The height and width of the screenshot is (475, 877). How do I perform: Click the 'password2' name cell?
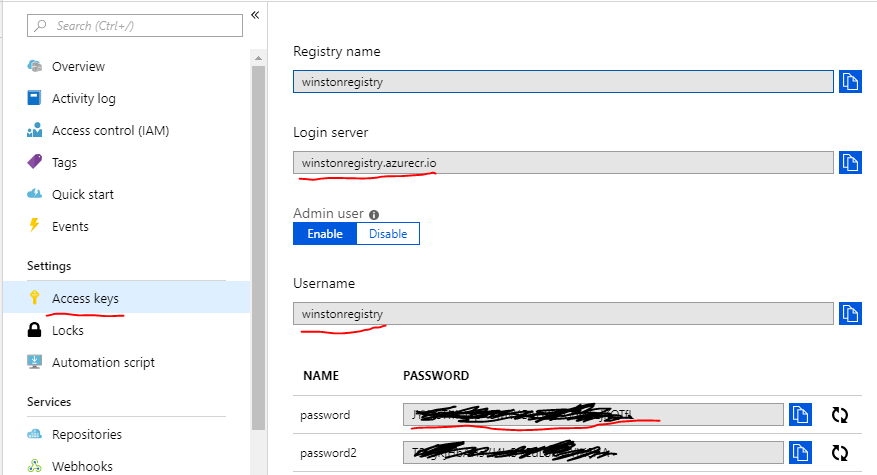click(328, 453)
